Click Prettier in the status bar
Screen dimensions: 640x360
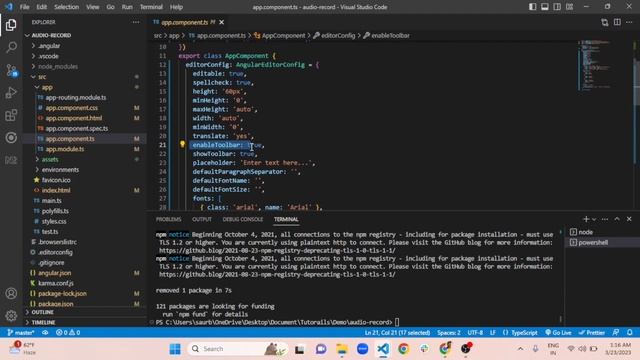coord(591,332)
